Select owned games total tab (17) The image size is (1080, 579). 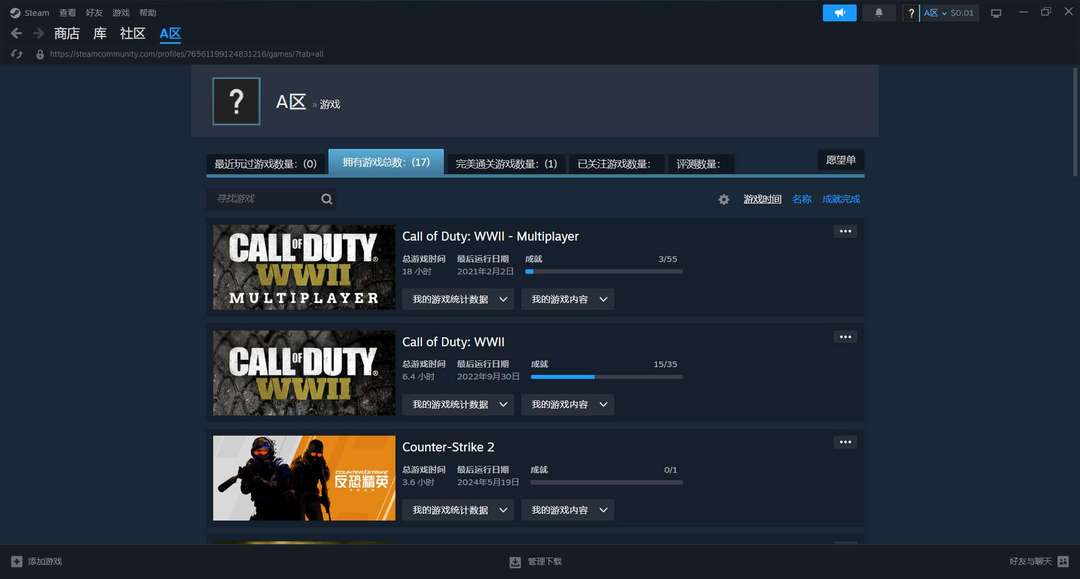point(386,162)
